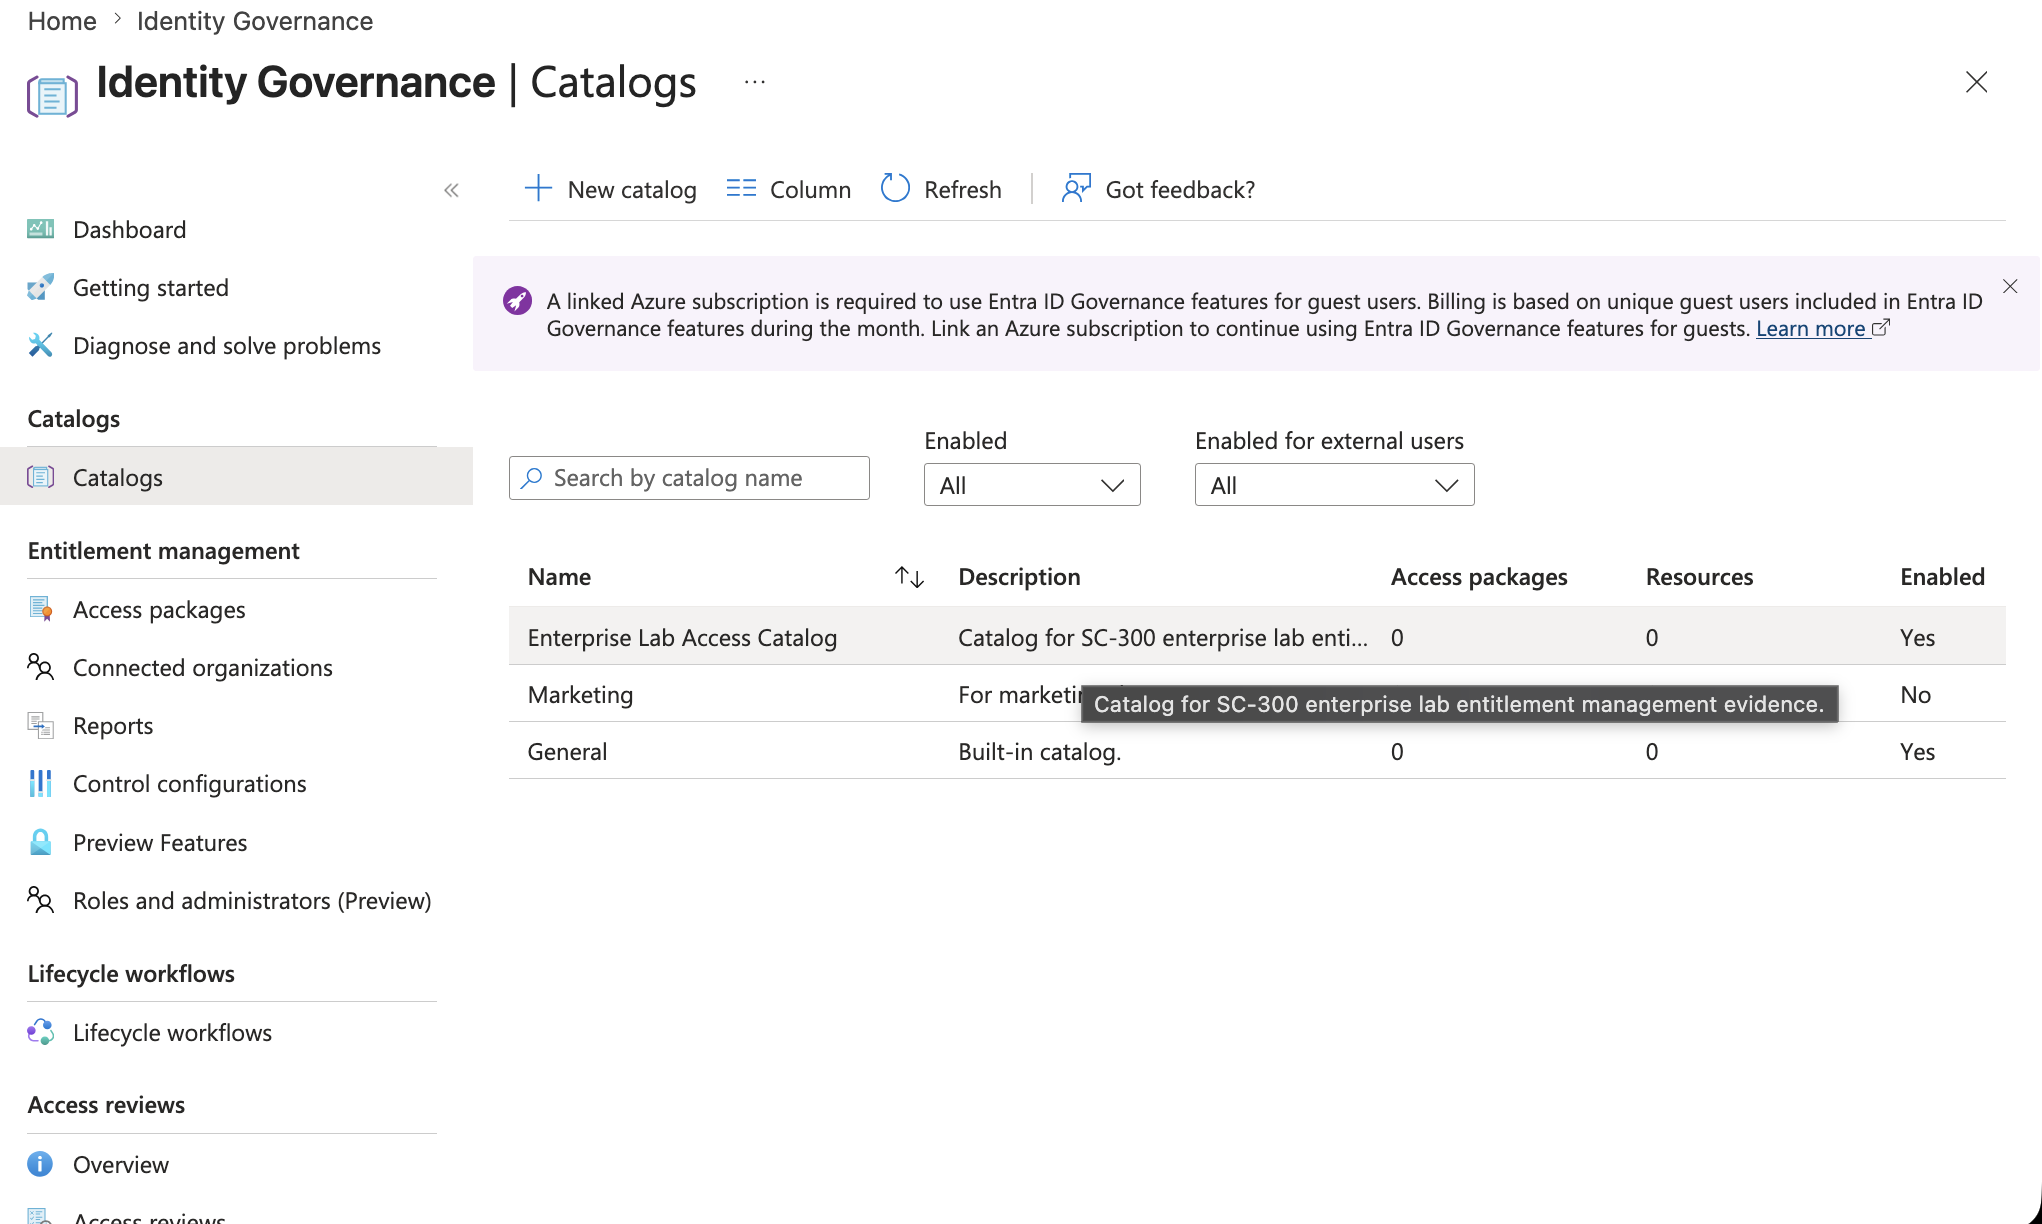The height and width of the screenshot is (1224, 2042).
Task: Open the ellipsis more options menu
Action: (x=755, y=82)
